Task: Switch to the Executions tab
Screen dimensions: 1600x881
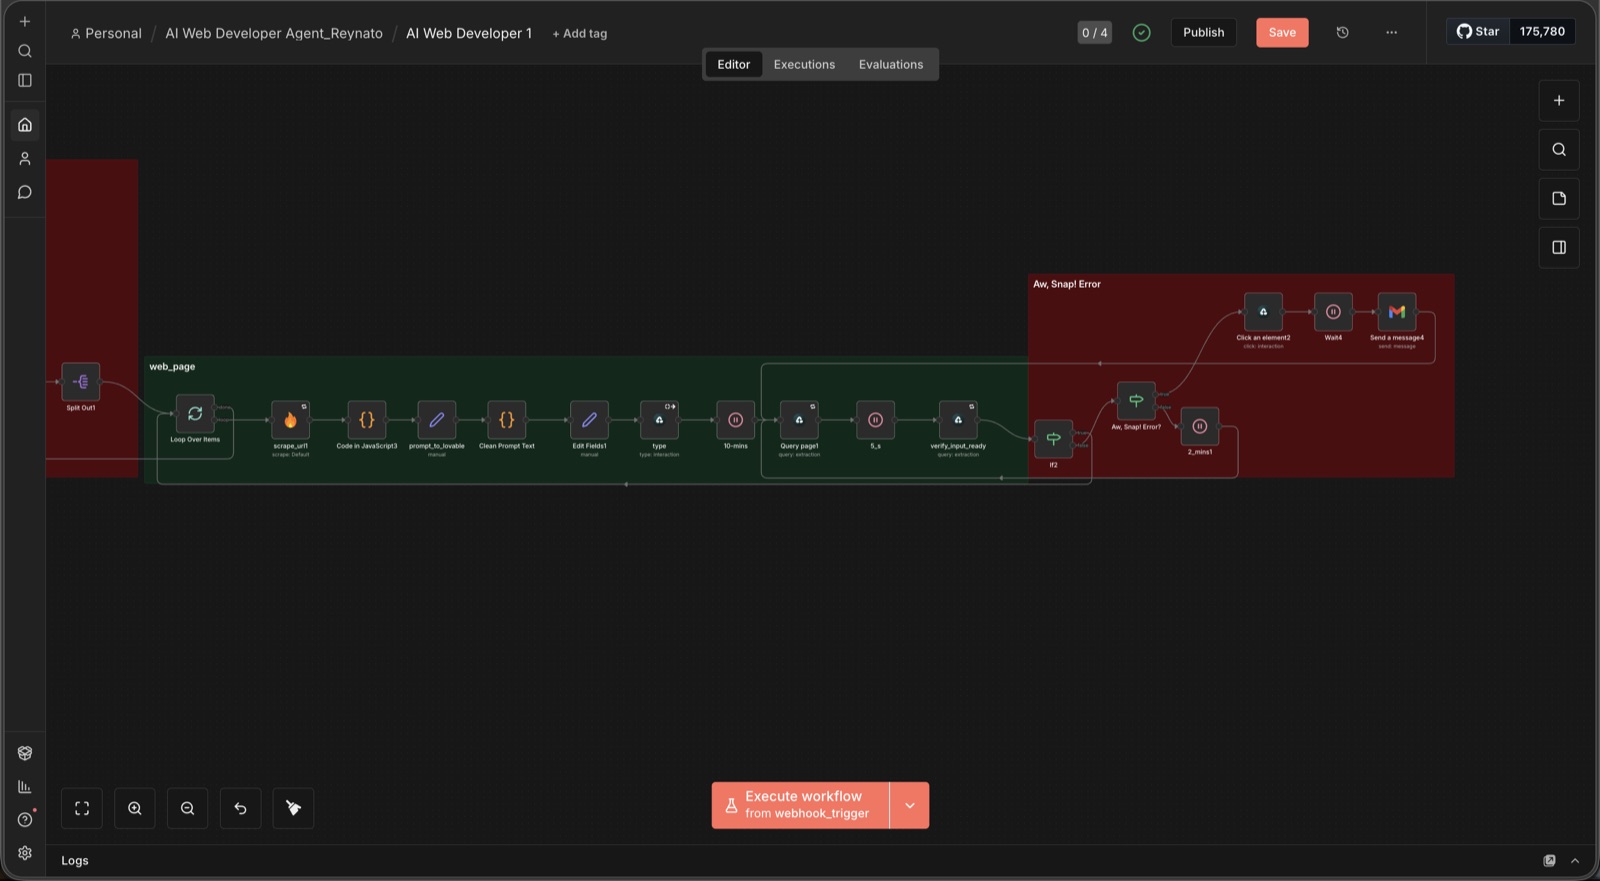Action: click(804, 64)
